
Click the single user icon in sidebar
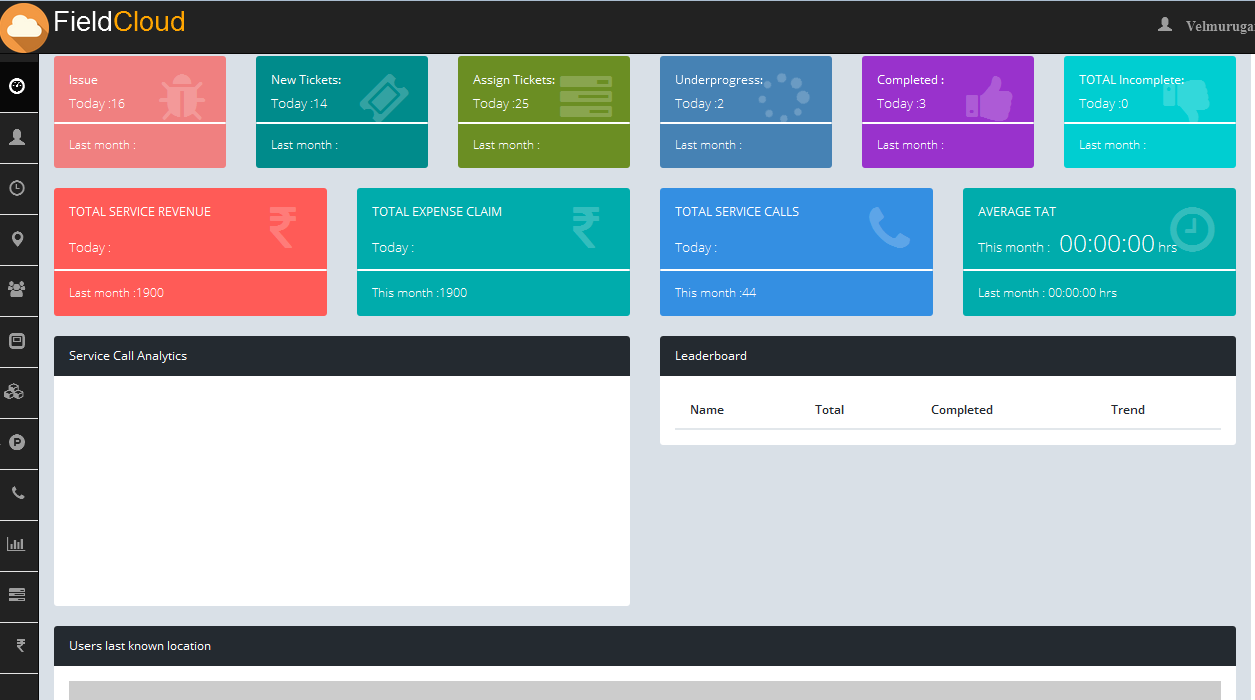[x=17, y=137]
